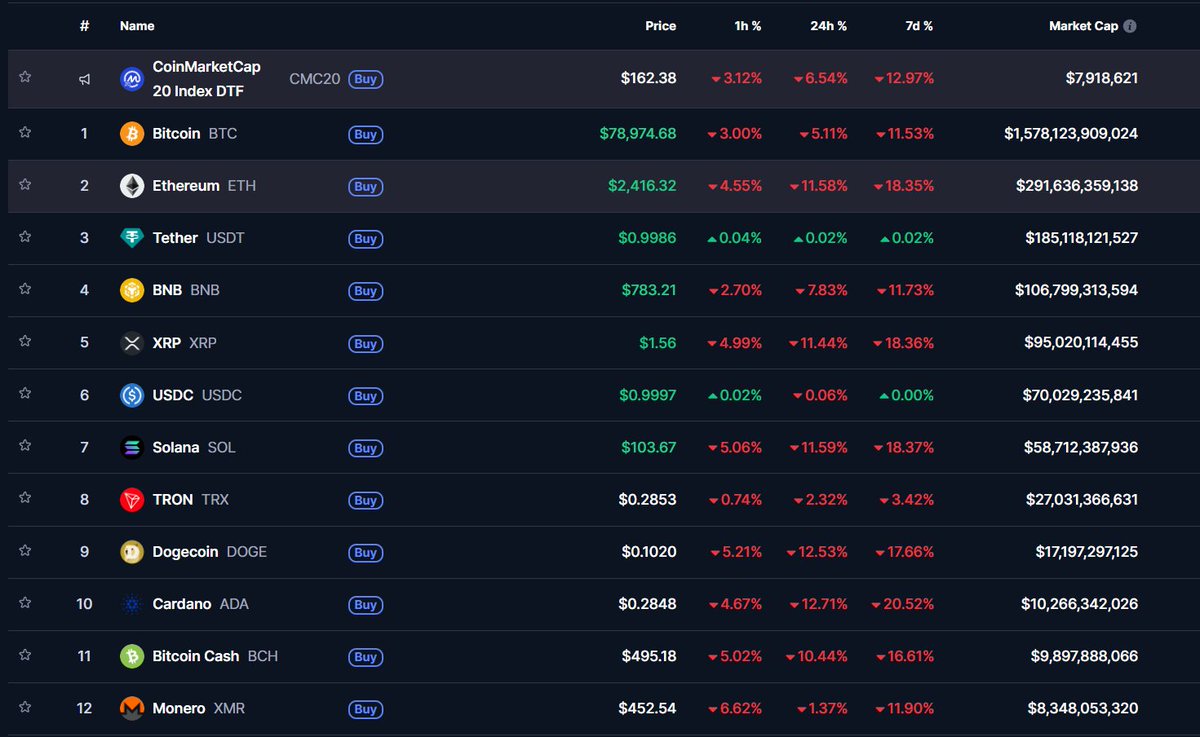
Task: Click the Cardano logo icon
Action: tap(132, 604)
